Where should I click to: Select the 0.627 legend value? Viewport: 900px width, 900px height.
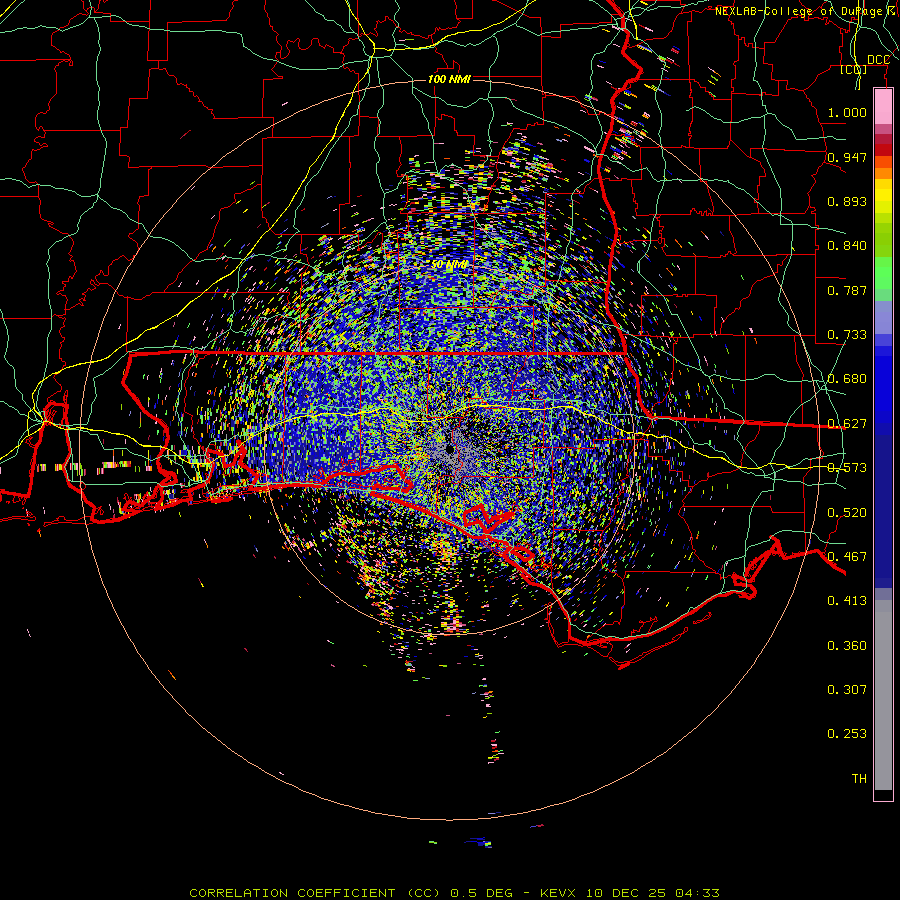(847, 424)
